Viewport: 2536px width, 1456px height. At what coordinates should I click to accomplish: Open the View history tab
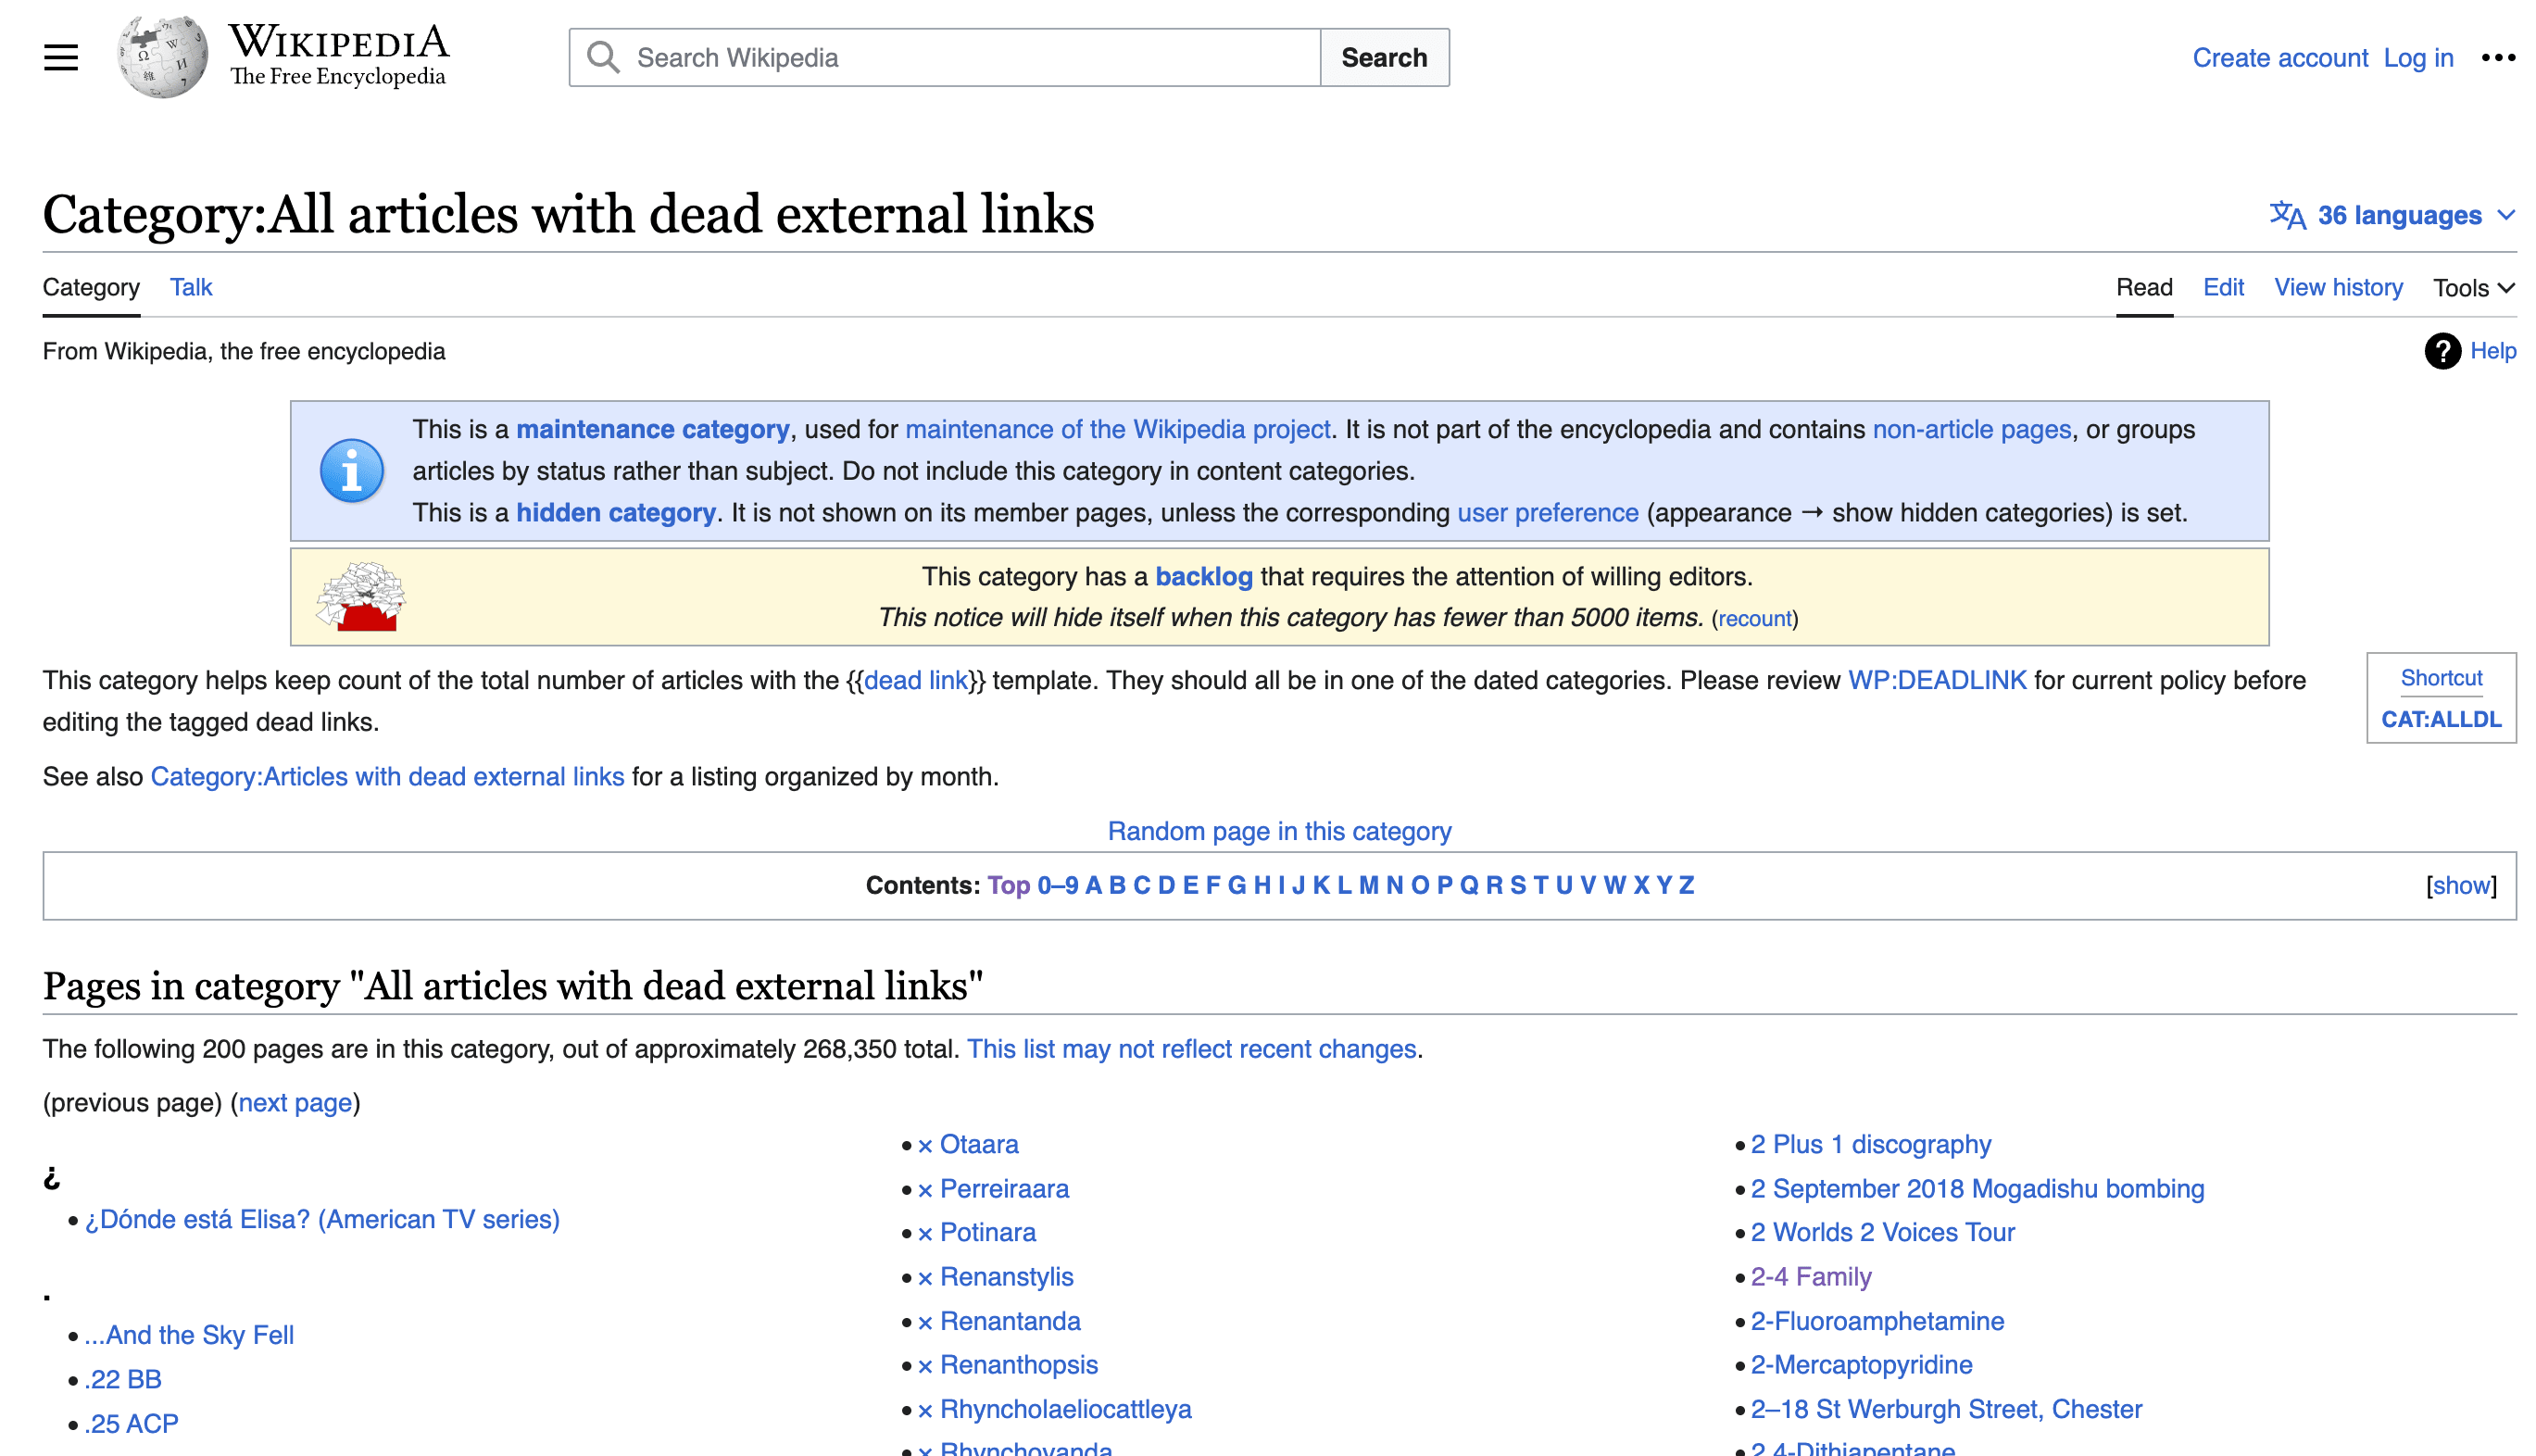click(x=2337, y=287)
